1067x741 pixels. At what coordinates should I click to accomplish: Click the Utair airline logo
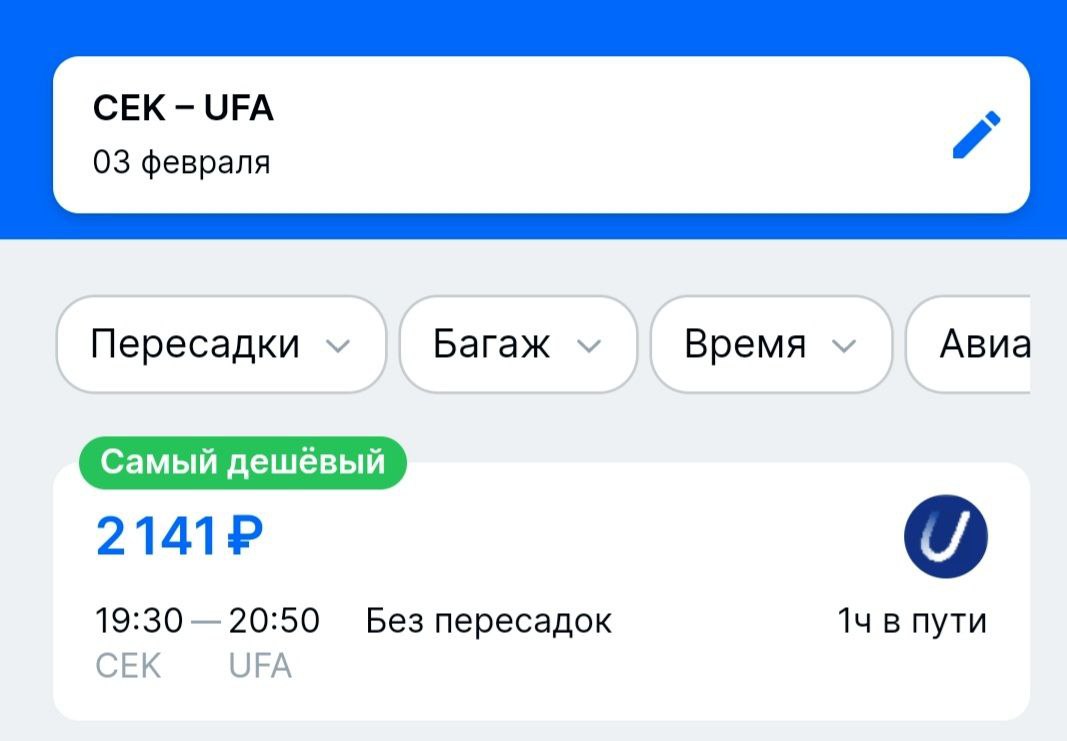pos(945,538)
